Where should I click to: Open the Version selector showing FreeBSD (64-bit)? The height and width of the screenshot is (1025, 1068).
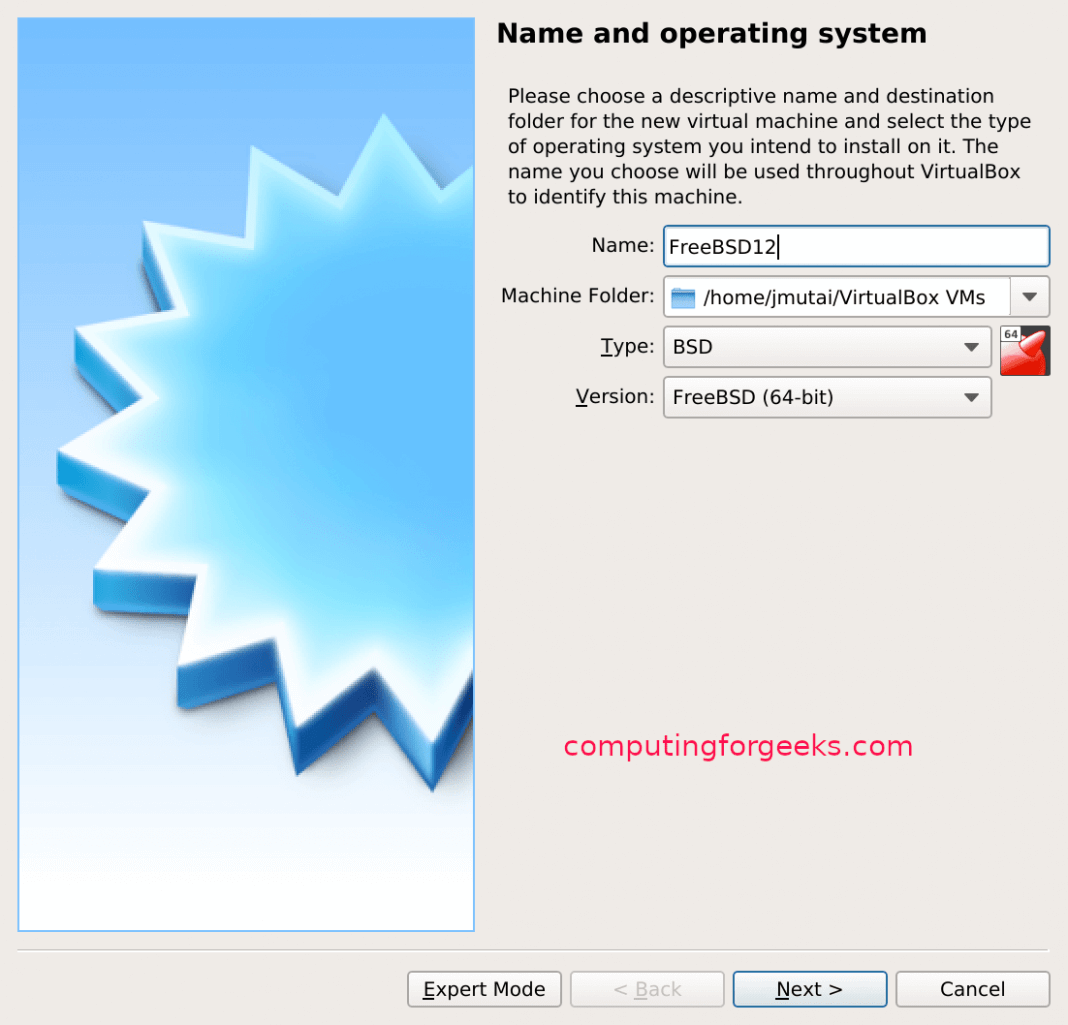point(820,397)
